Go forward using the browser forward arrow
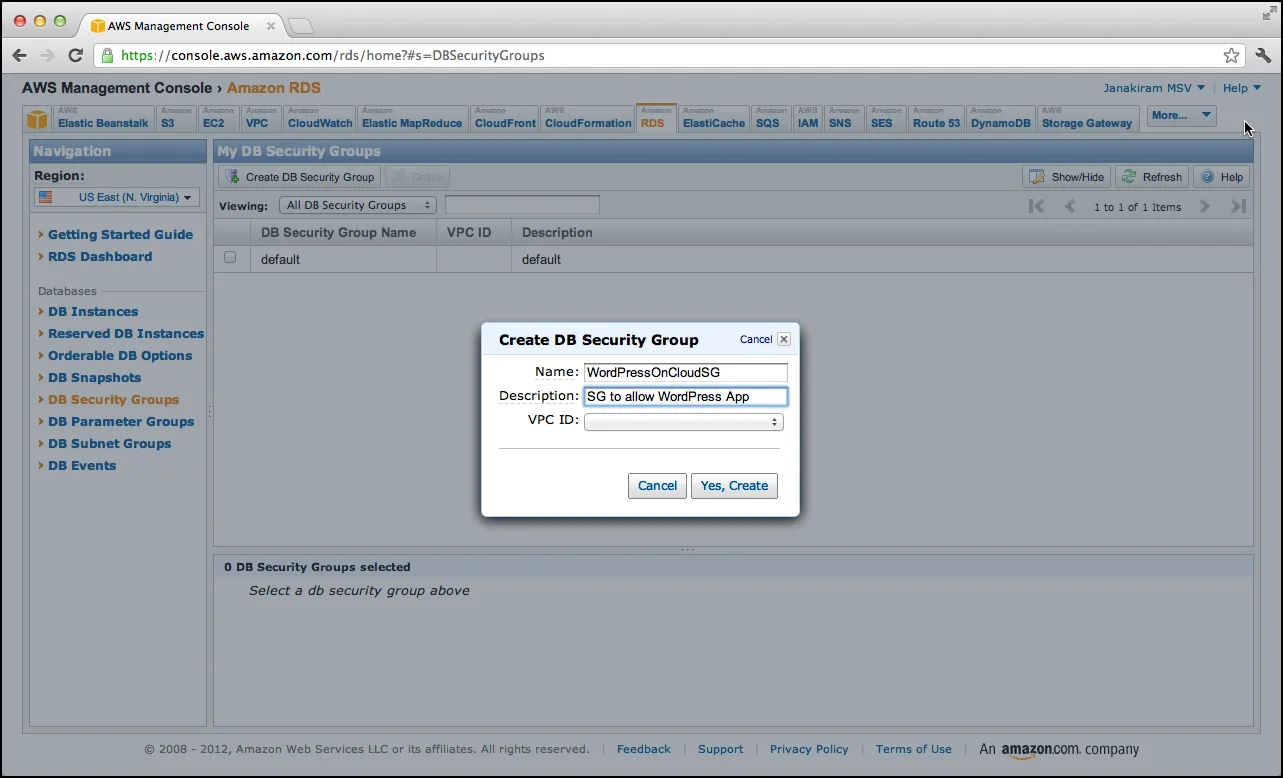The width and height of the screenshot is (1283, 778). pos(47,55)
